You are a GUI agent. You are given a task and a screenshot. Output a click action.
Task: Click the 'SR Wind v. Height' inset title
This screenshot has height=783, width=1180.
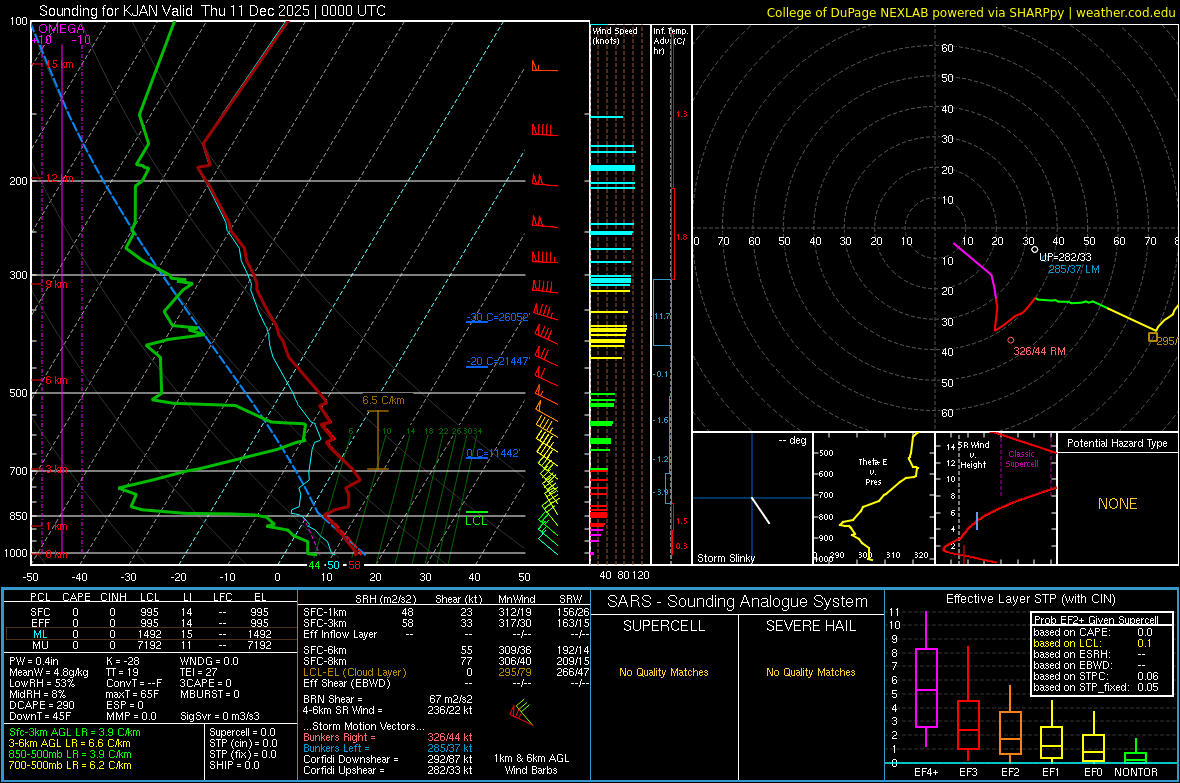[973, 455]
